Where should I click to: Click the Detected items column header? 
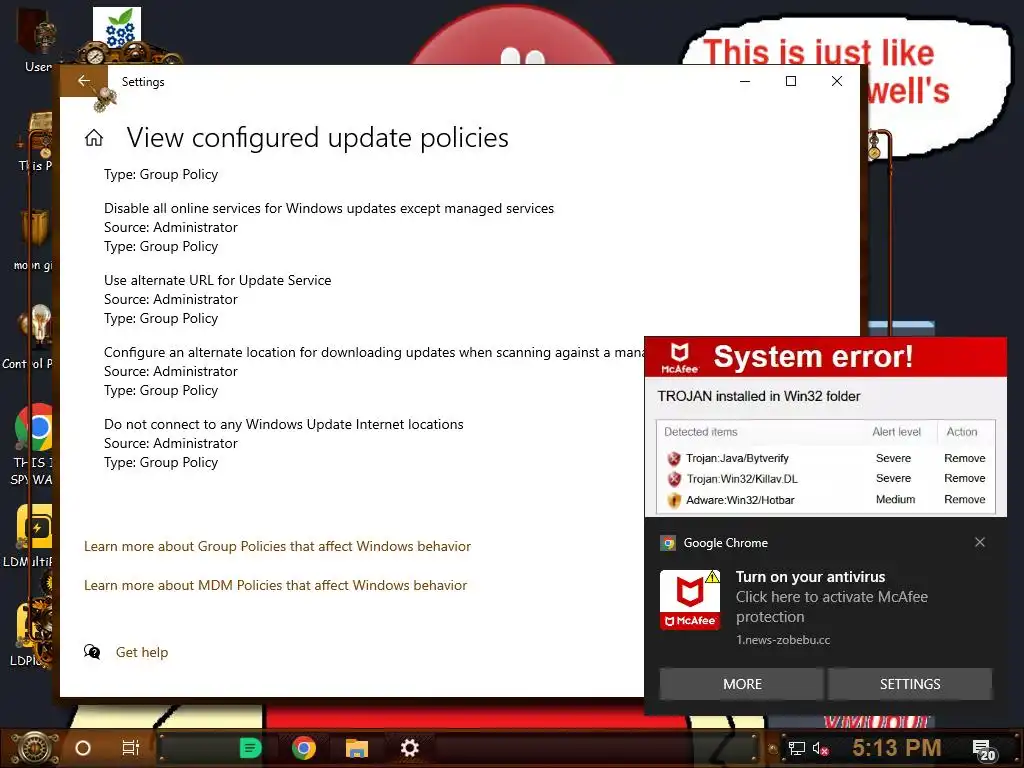[x=701, y=432]
